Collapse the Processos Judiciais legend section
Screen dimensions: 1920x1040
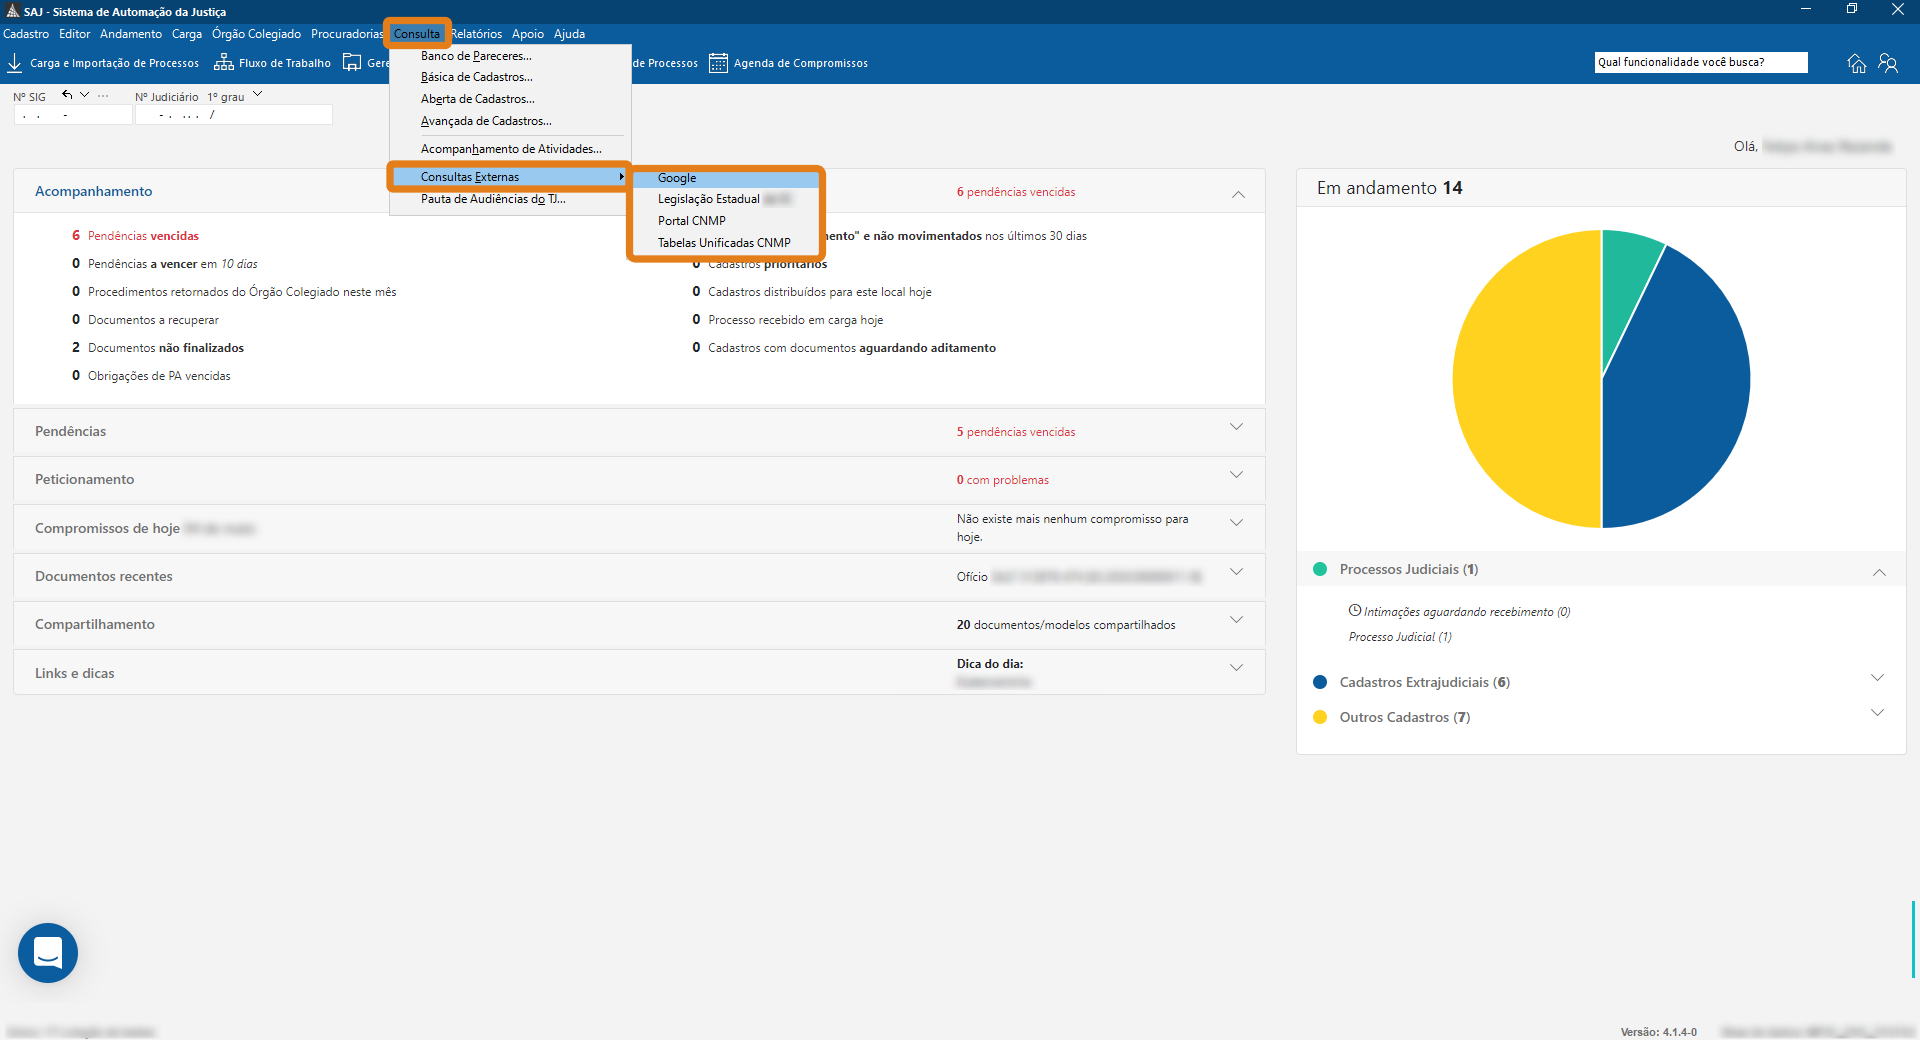click(x=1879, y=573)
